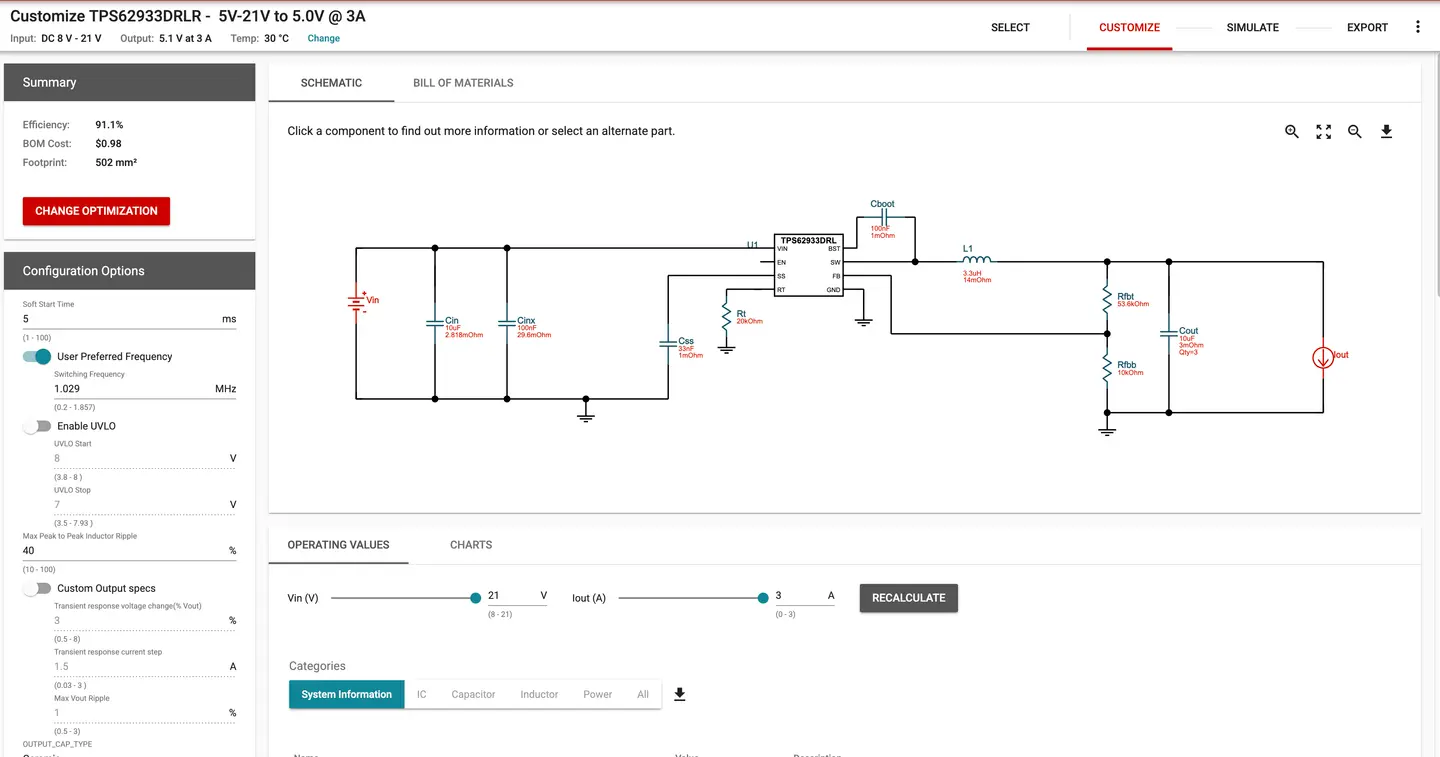
Task: Select the Cout output capacitor symbol
Action: click(x=1168, y=334)
